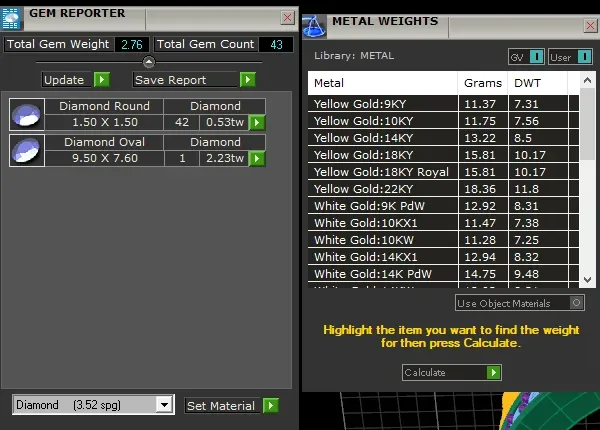Click the green arrow next to Save Report

pyautogui.click(x=248, y=80)
